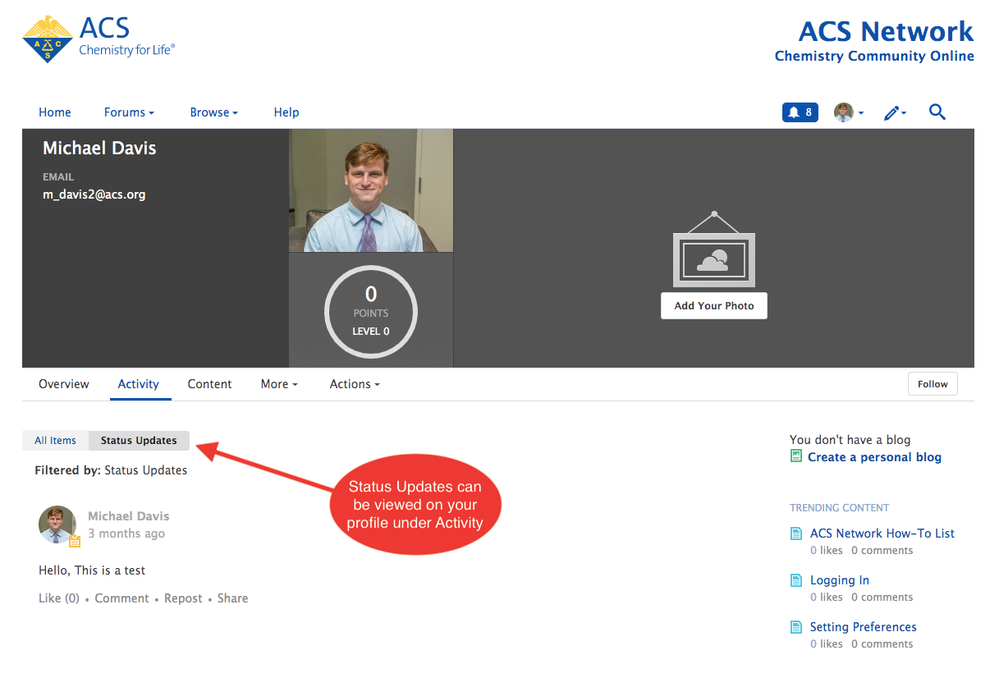Open the Content tab
Image resolution: width=999 pixels, height=673 pixels.
pyautogui.click(x=209, y=384)
